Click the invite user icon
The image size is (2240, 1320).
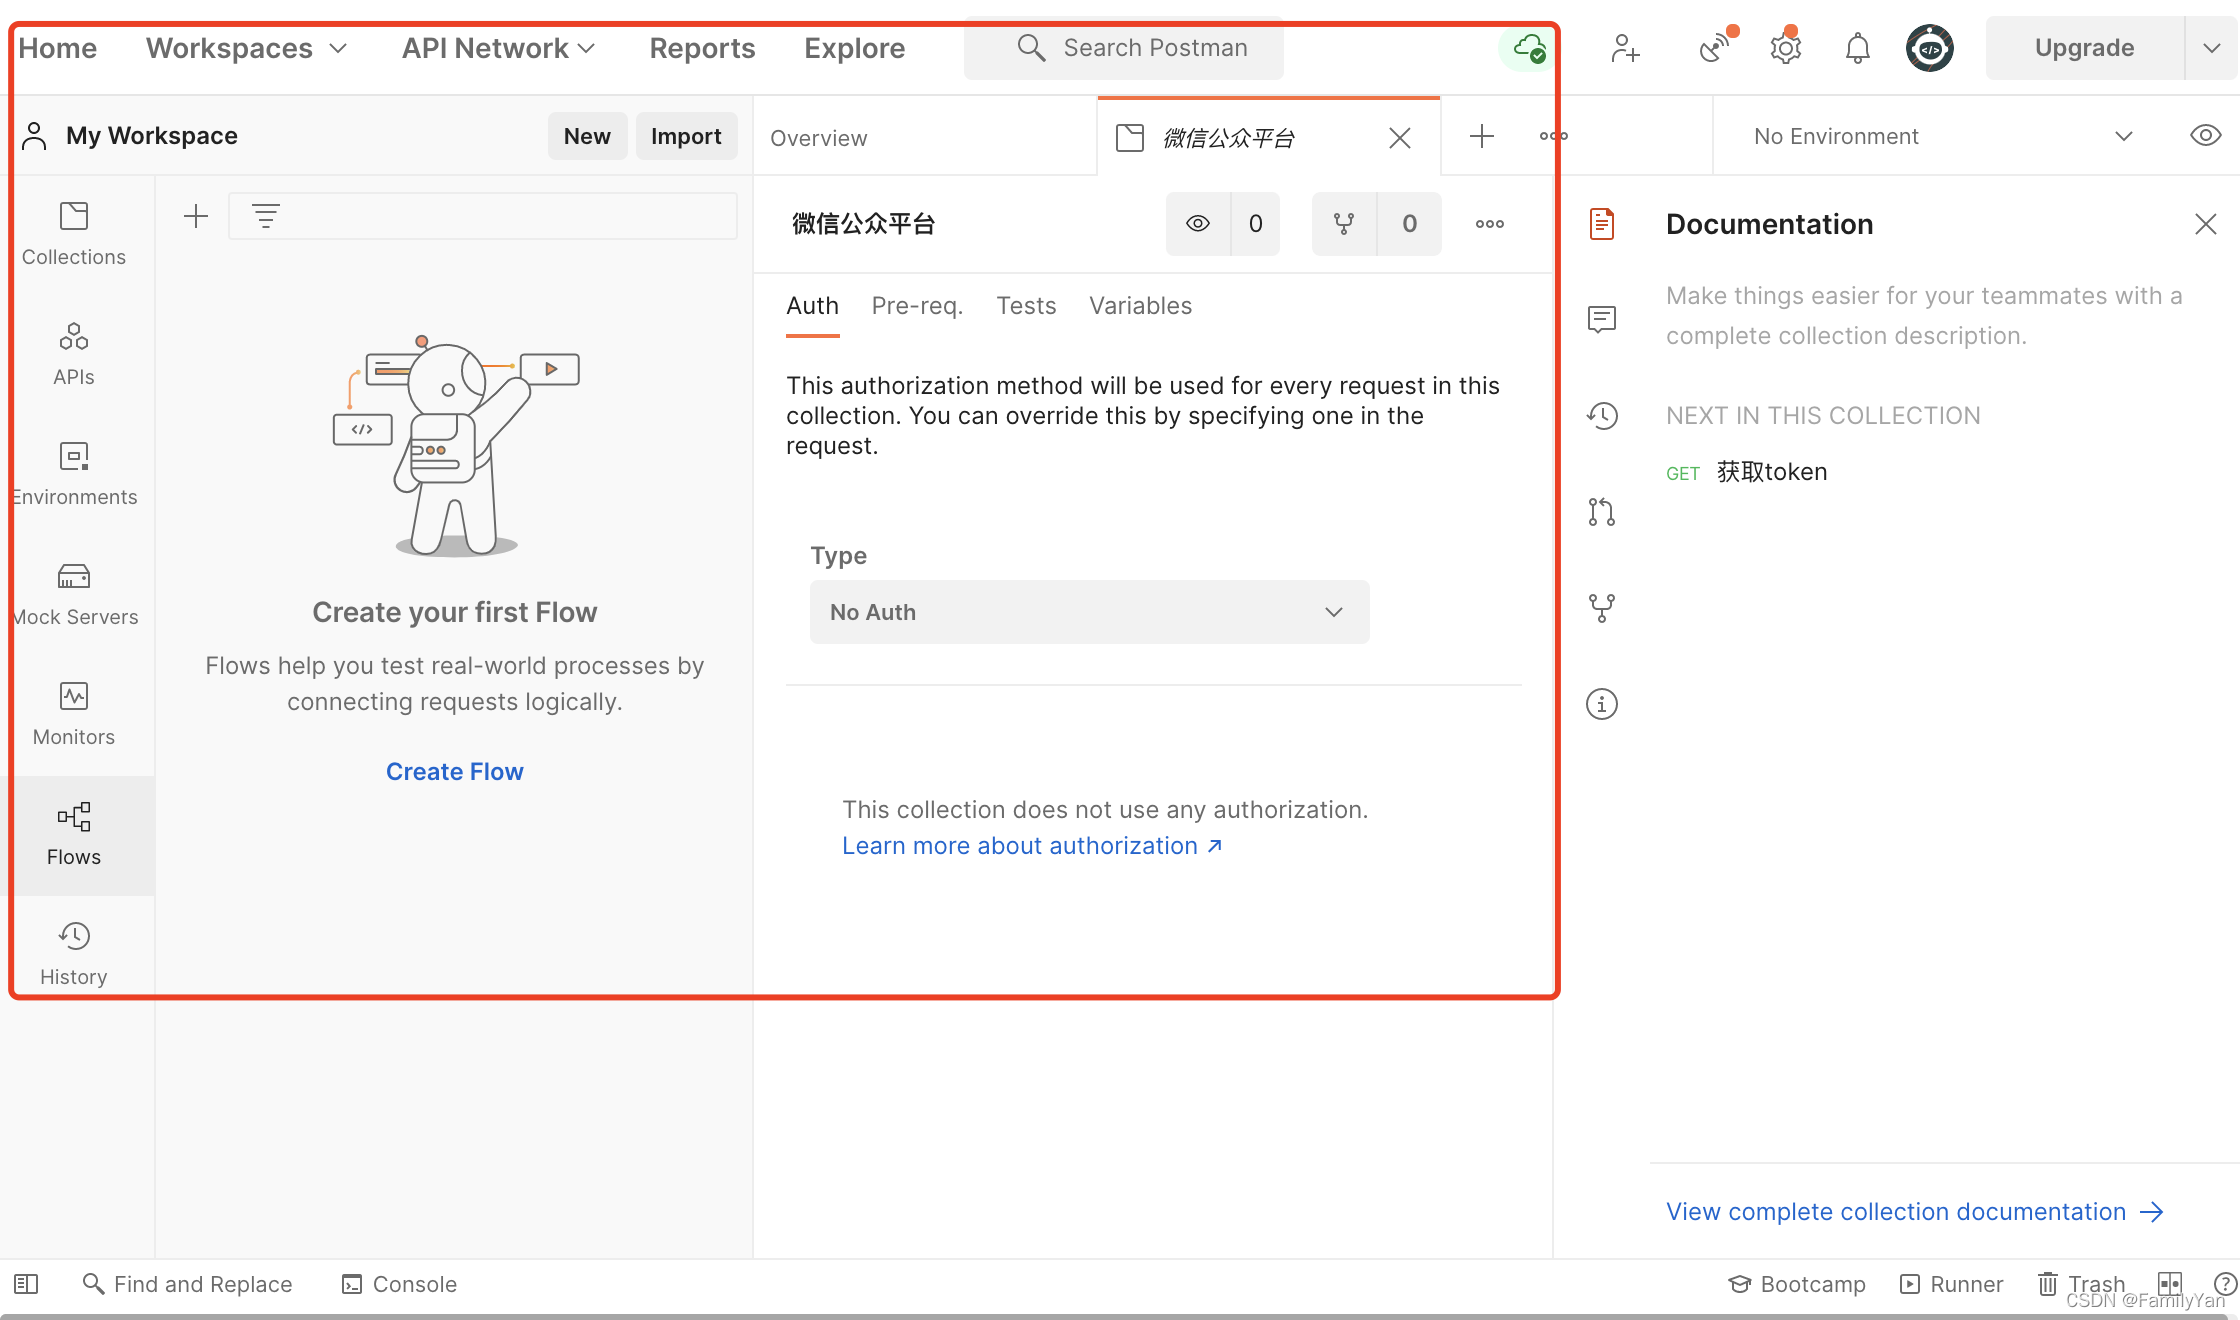[x=1625, y=48]
